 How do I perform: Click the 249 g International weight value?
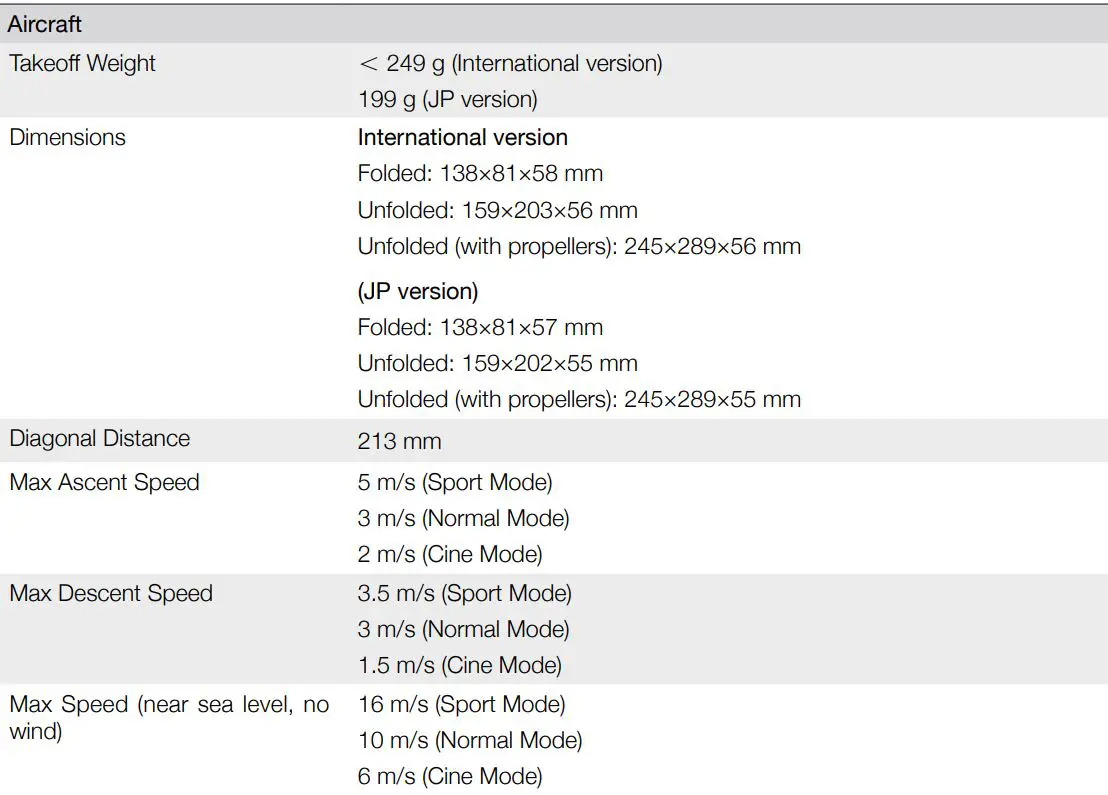[x=510, y=63]
